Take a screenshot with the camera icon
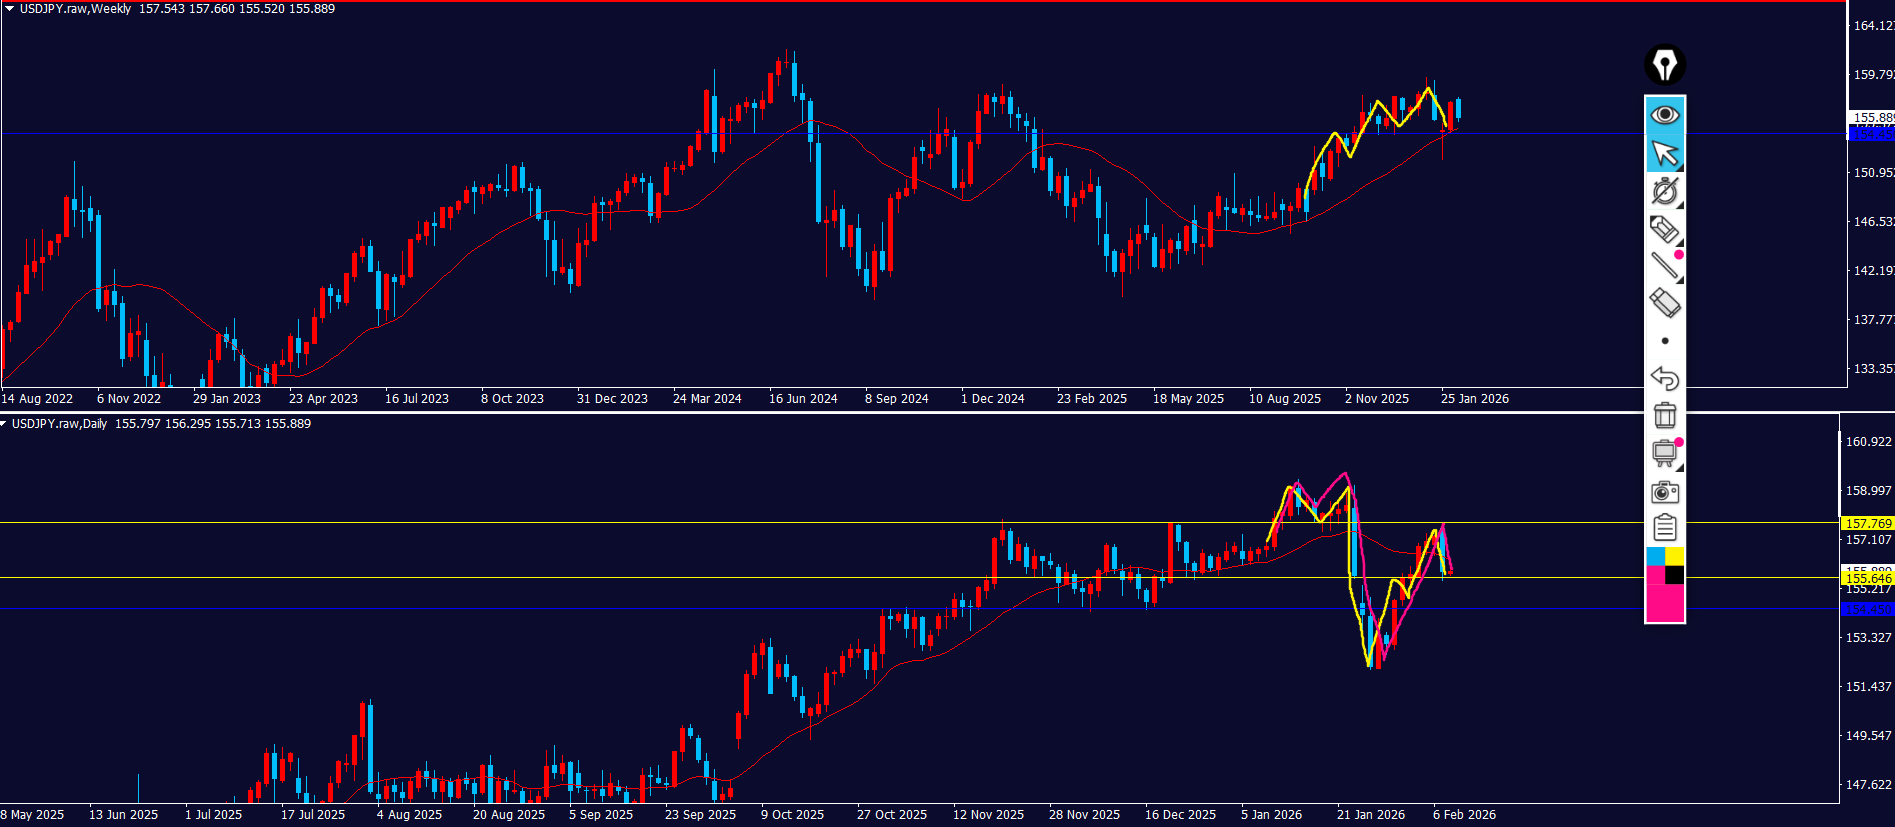This screenshot has height=827, width=1895. (x=1665, y=492)
